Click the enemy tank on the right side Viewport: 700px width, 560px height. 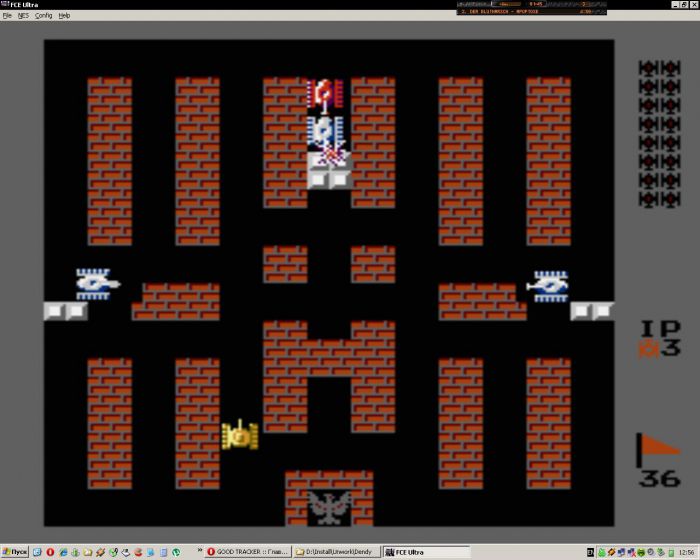549,286
